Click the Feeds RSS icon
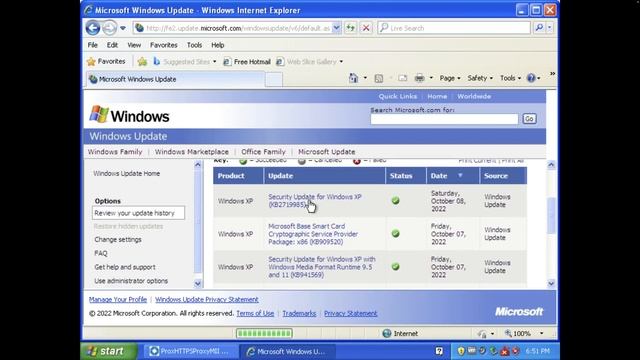This screenshot has height=360, width=640. pos(379,78)
